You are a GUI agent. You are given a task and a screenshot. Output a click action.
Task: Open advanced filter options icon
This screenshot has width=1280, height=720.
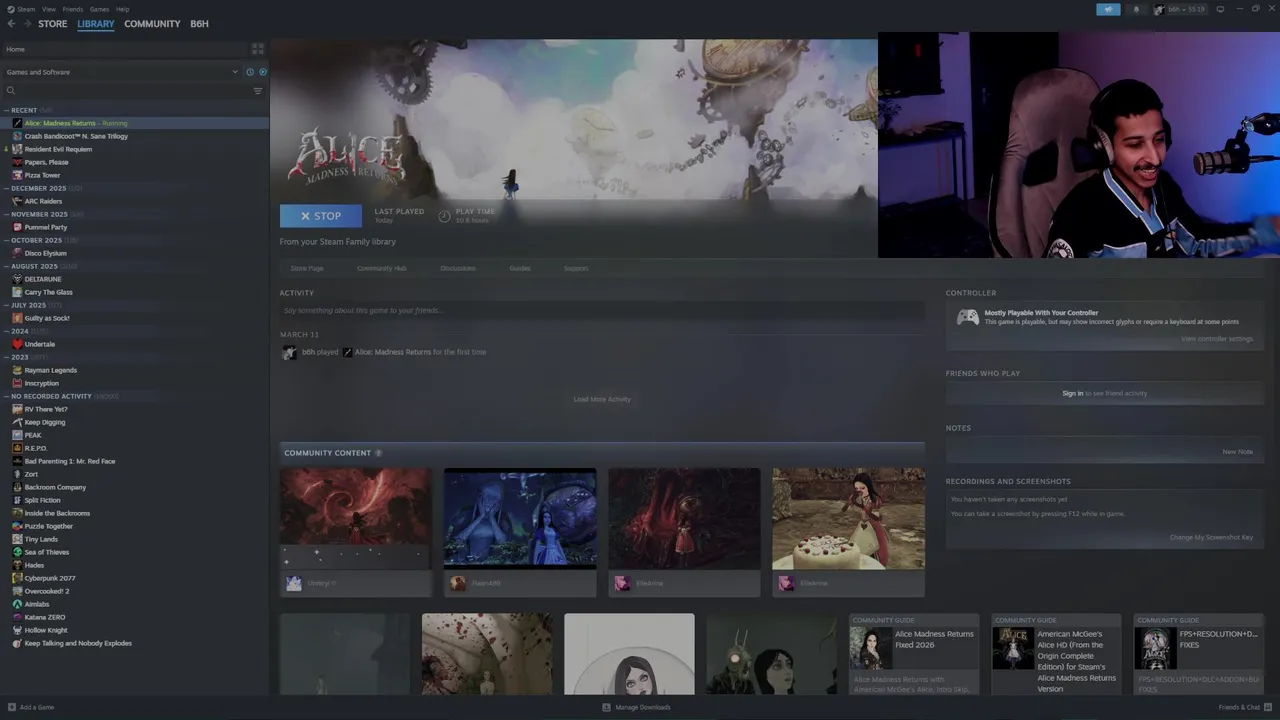pos(258,91)
